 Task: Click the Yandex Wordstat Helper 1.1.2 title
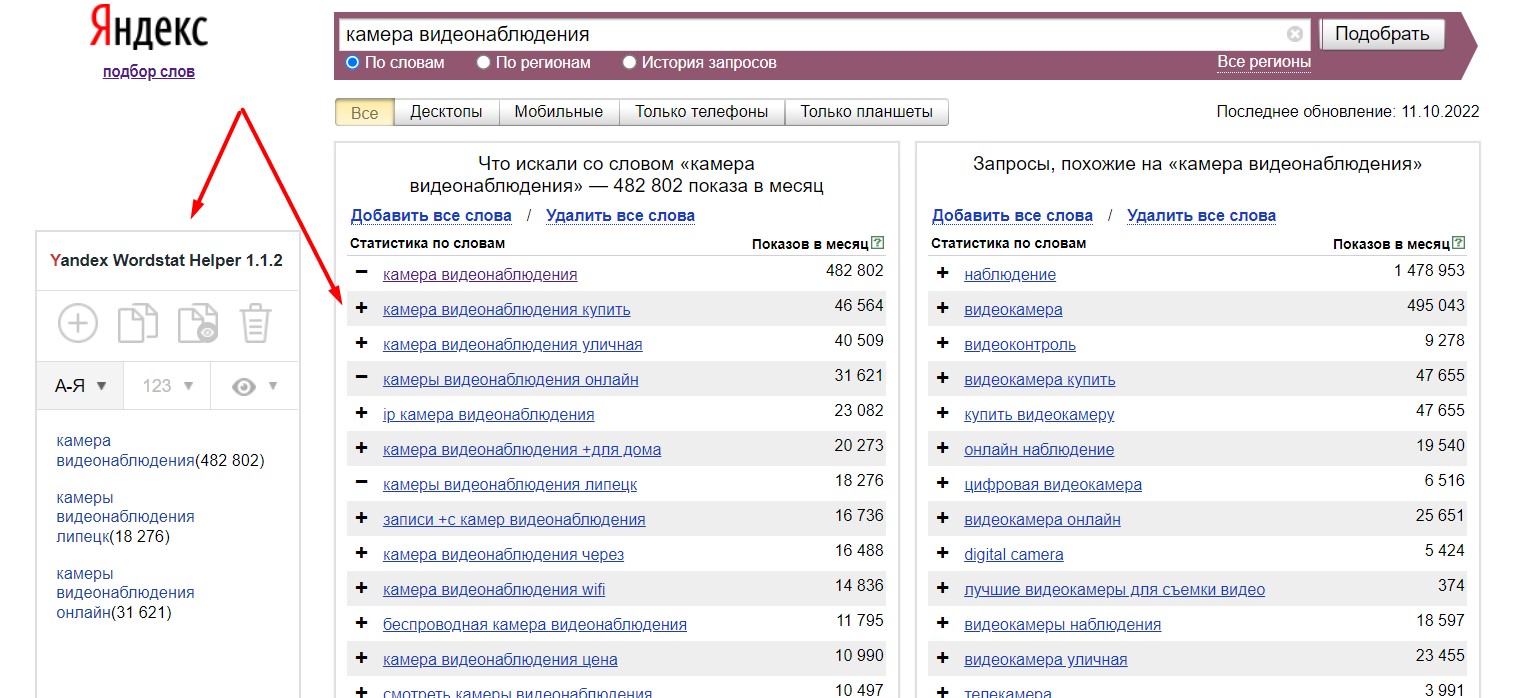point(166,260)
